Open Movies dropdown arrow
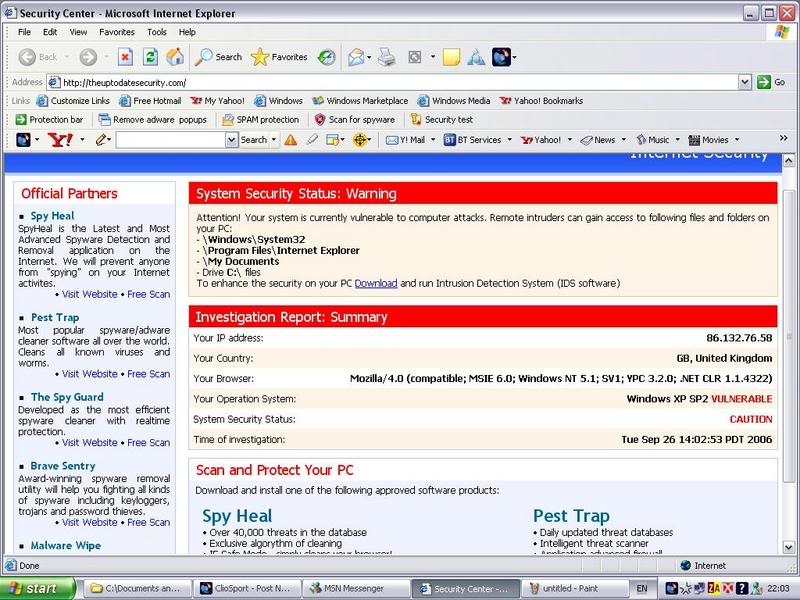 pyautogui.click(x=737, y=140)
